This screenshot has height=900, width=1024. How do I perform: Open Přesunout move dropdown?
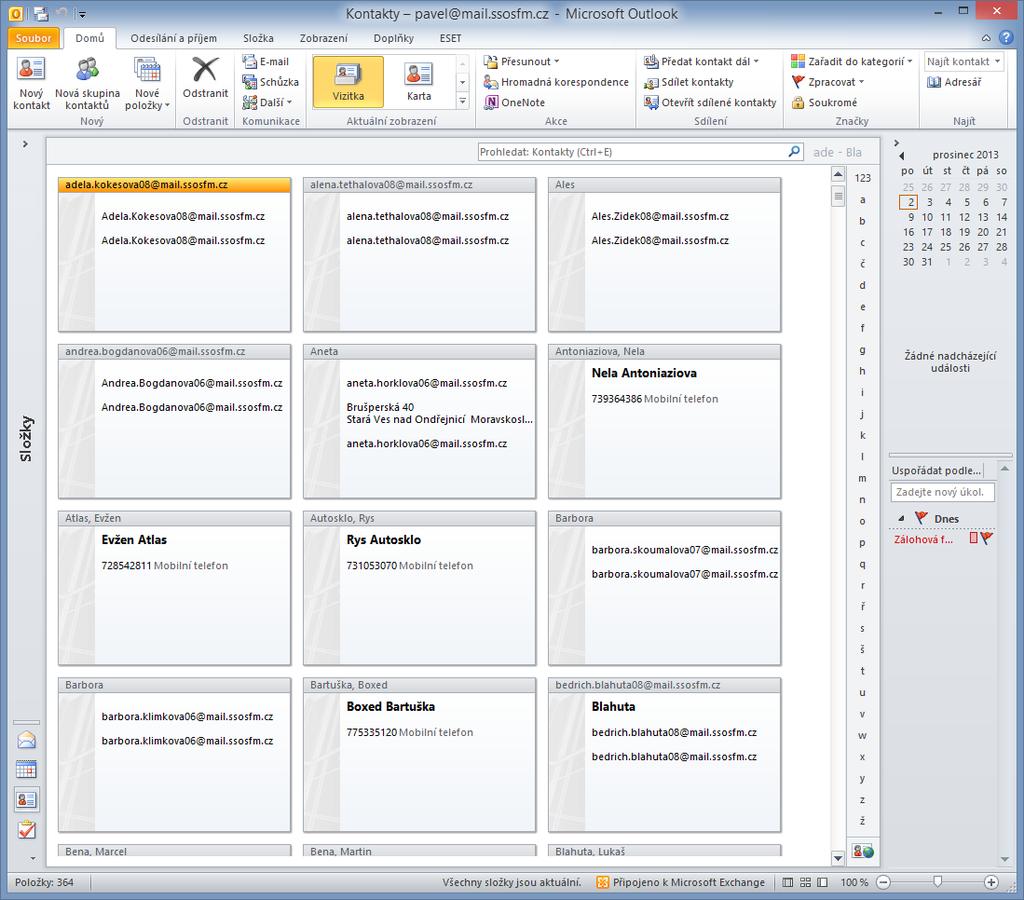tap(521, 61)
